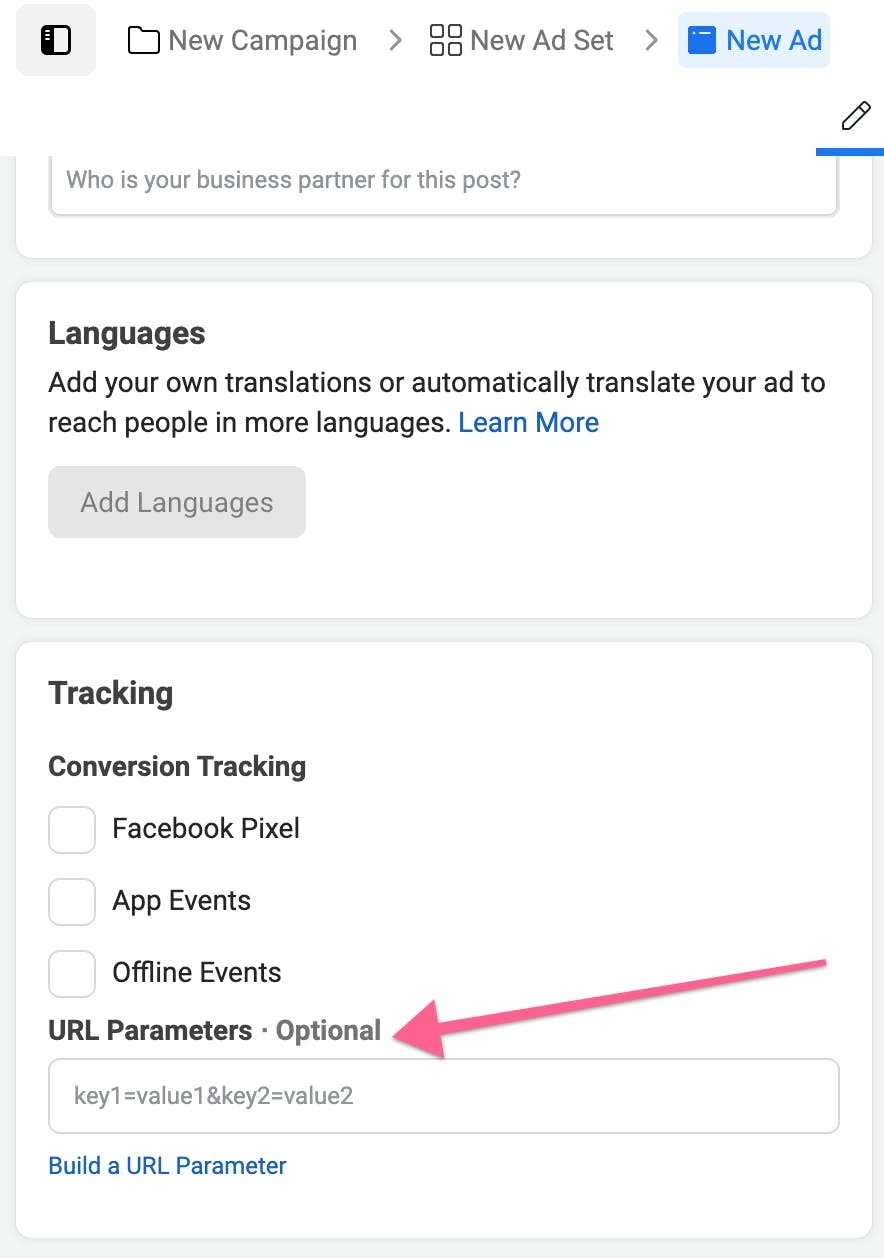Open the Learn More link

tap(528, 422)
